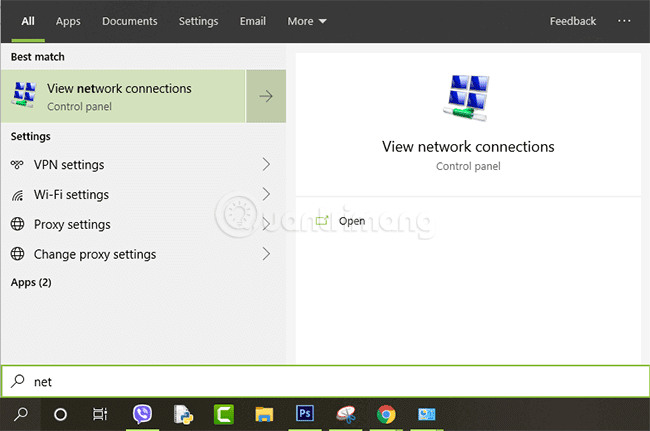Click Open in the preview pane

pos(351,221)
